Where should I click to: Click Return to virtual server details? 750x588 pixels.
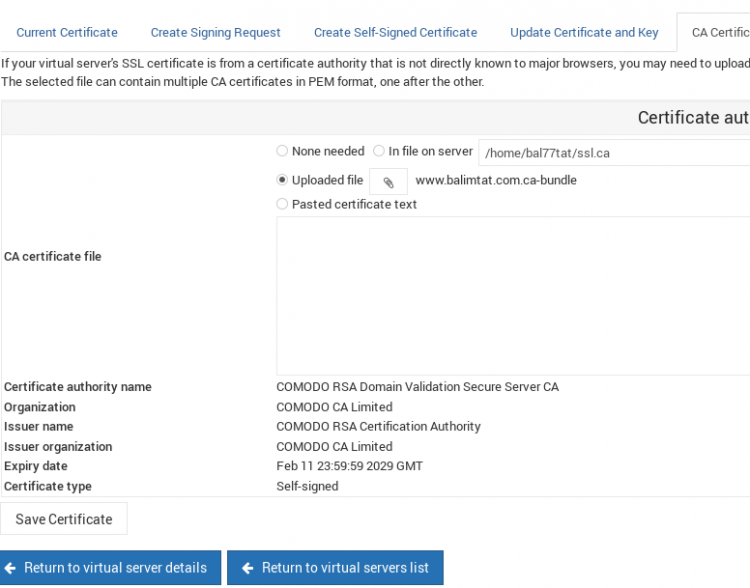click(105, 568)
